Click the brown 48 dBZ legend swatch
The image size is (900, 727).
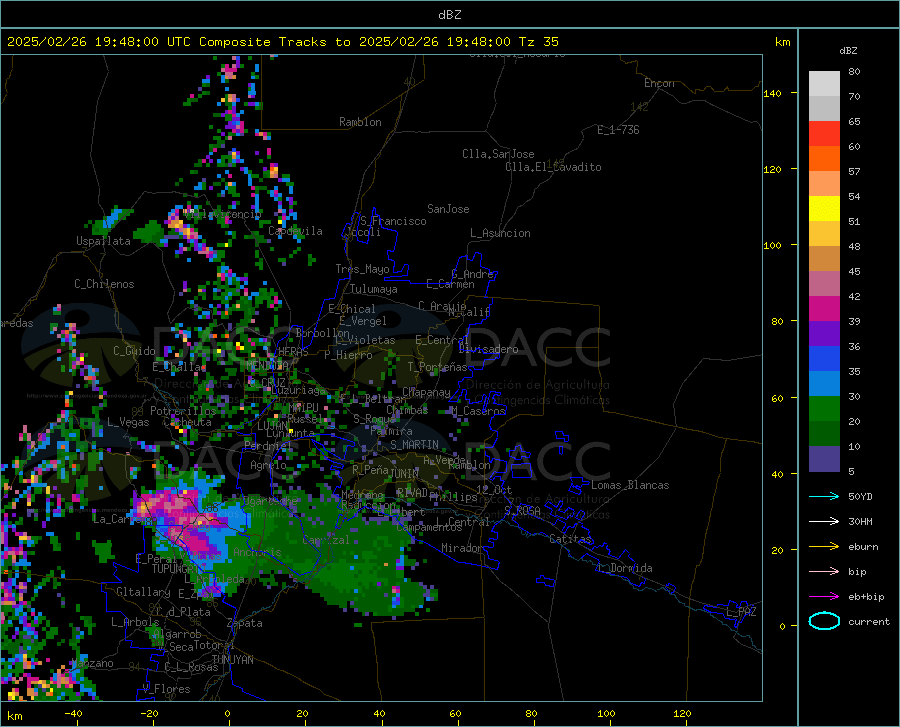pos(824,259)
